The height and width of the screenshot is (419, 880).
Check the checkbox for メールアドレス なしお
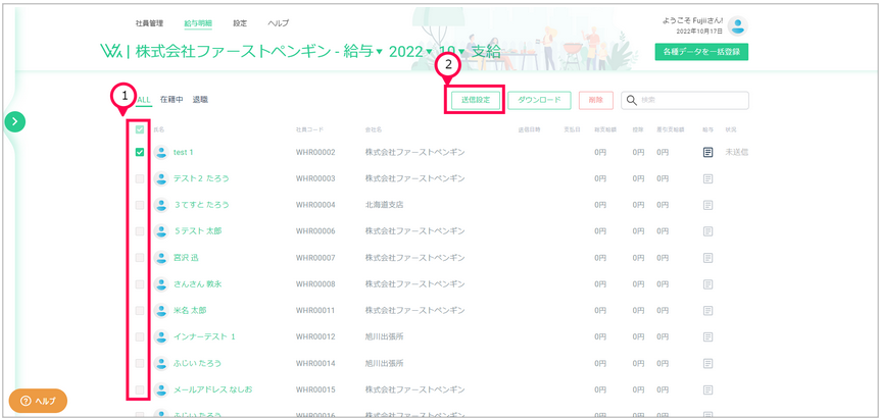[x=140, y=389]
